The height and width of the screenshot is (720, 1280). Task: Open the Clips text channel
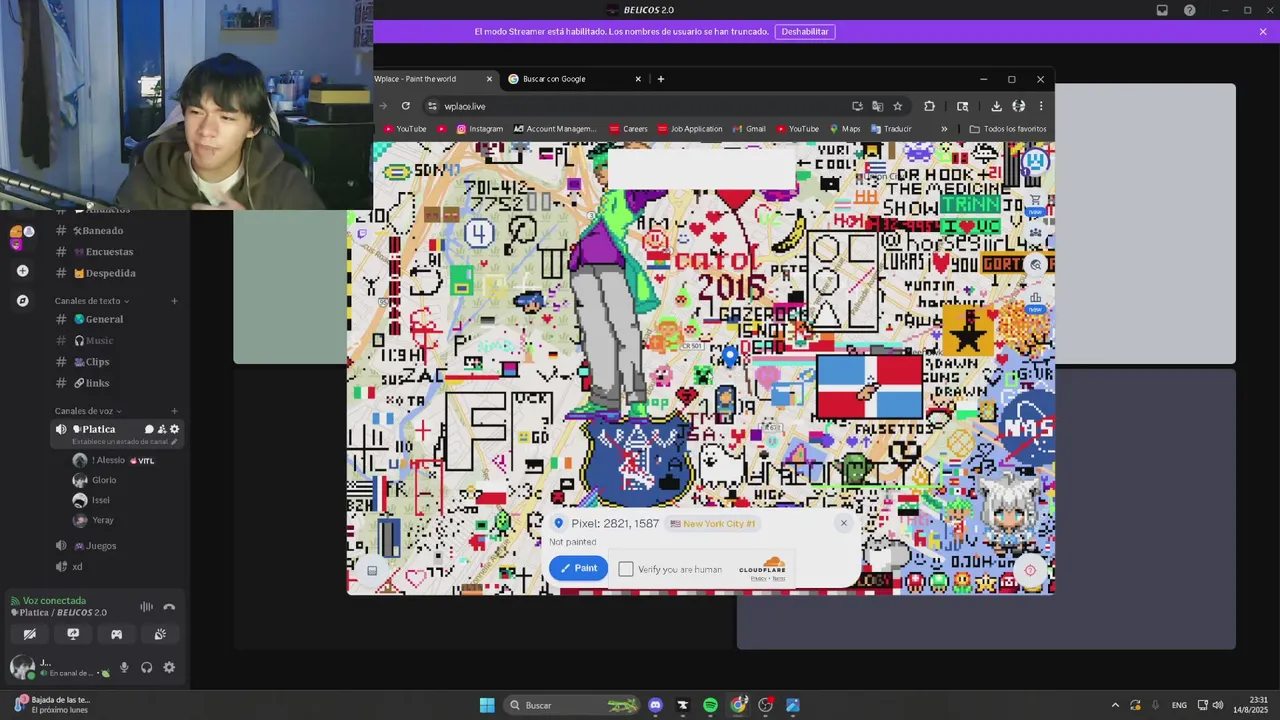[x=118, y=362]
